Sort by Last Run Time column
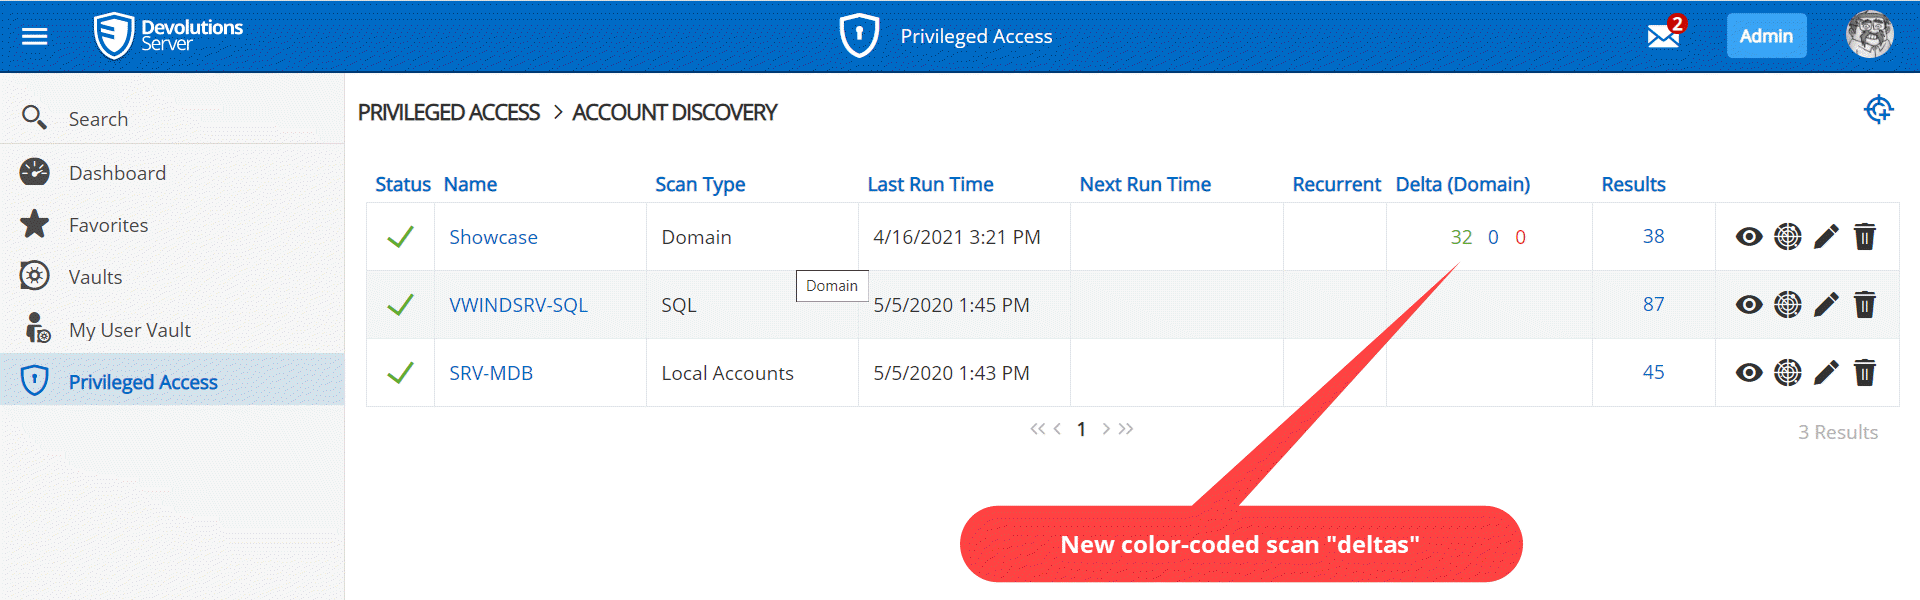The height and width of the screenshot is (600, 1920). click(930, 184)
